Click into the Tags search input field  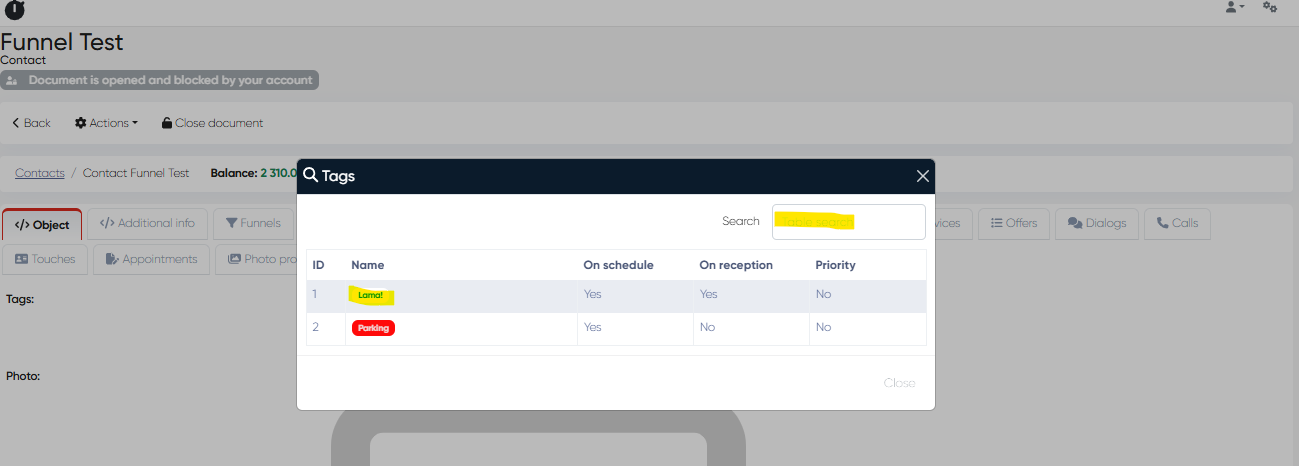point(848,222)
